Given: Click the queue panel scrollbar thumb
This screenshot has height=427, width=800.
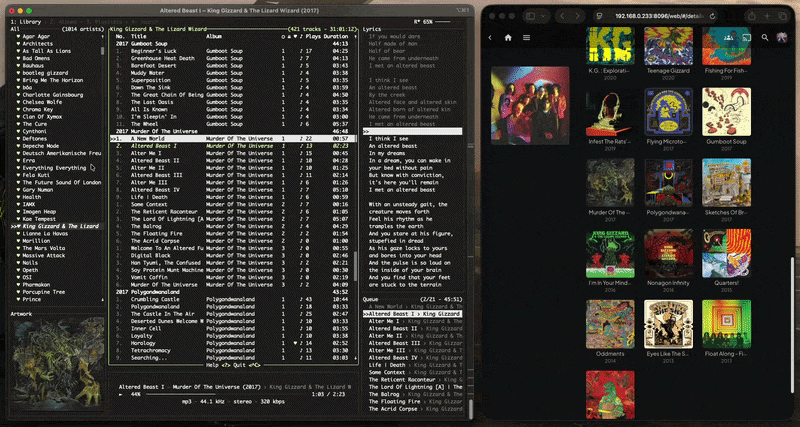Looking at the screenshot, I should pyautogui.click(x=470, y=409).
